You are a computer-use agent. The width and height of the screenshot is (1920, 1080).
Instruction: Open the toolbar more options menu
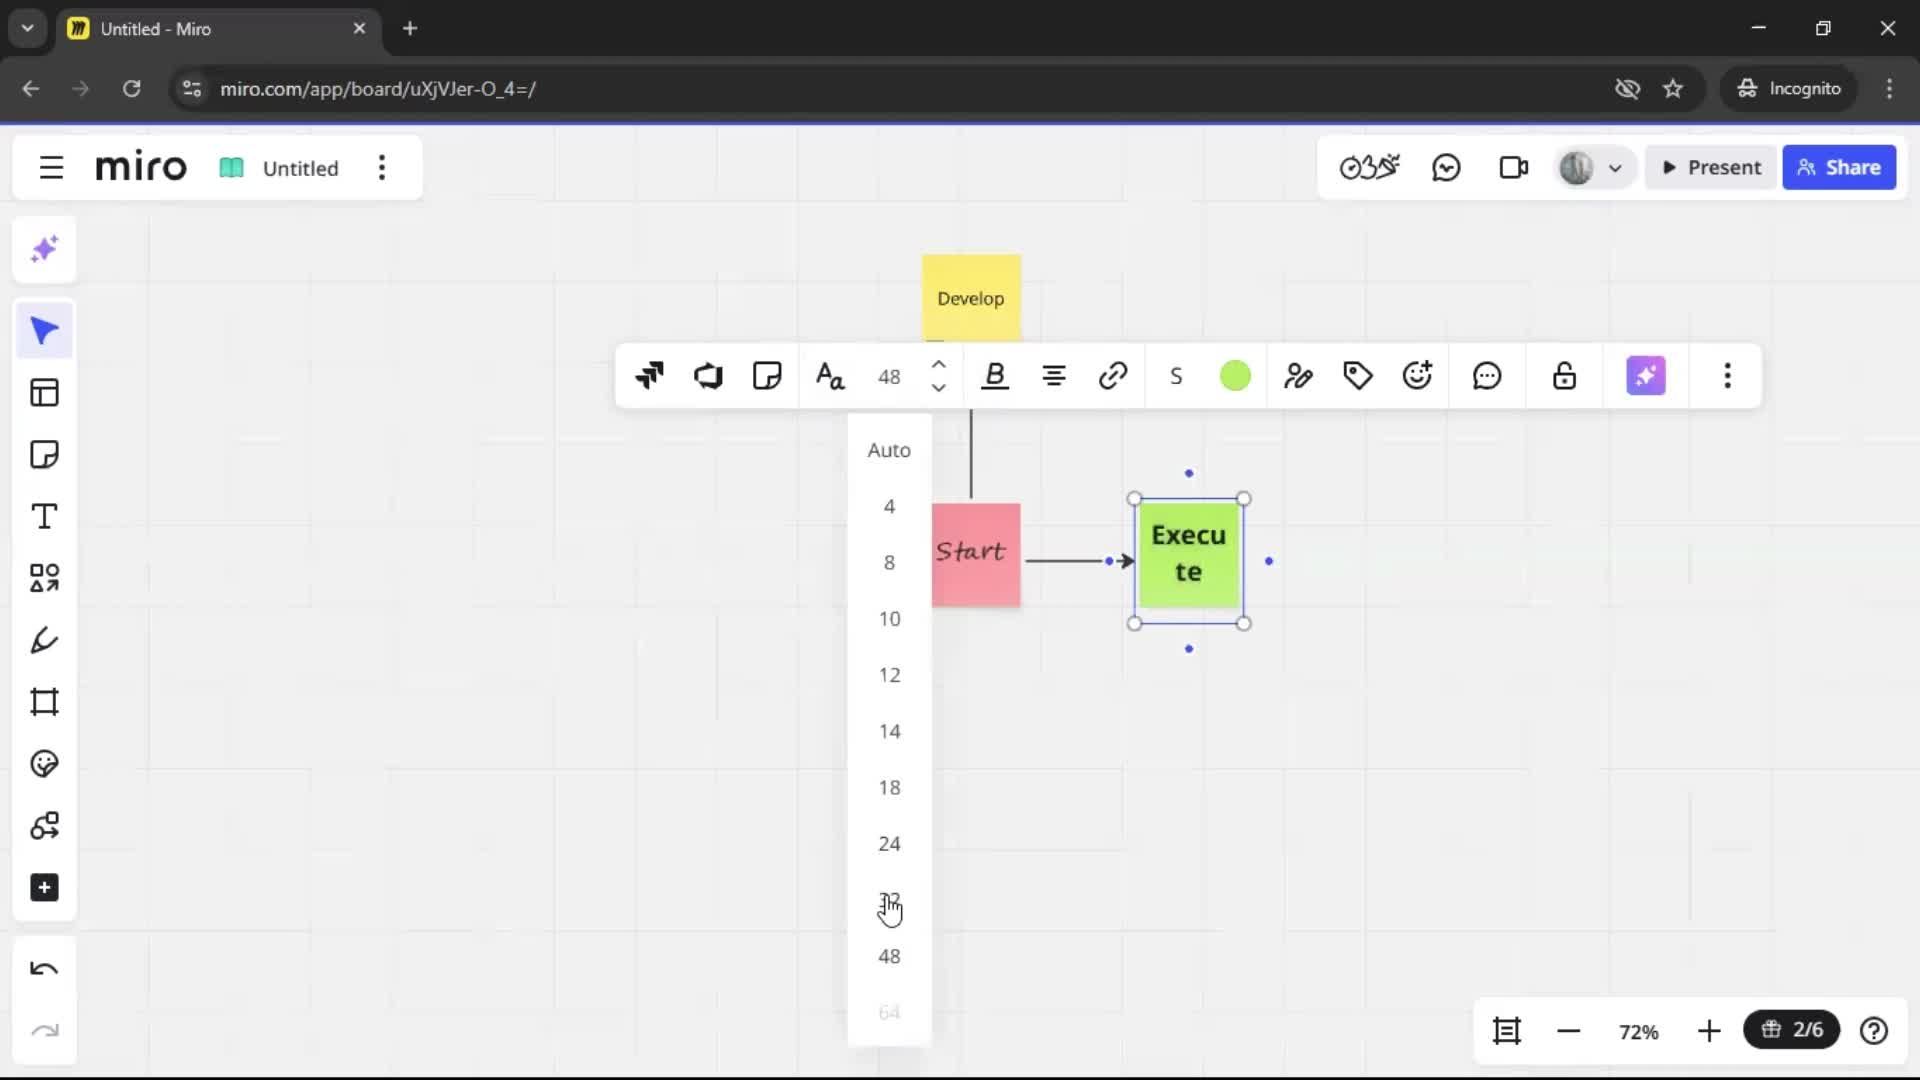tap(1727, 376)
